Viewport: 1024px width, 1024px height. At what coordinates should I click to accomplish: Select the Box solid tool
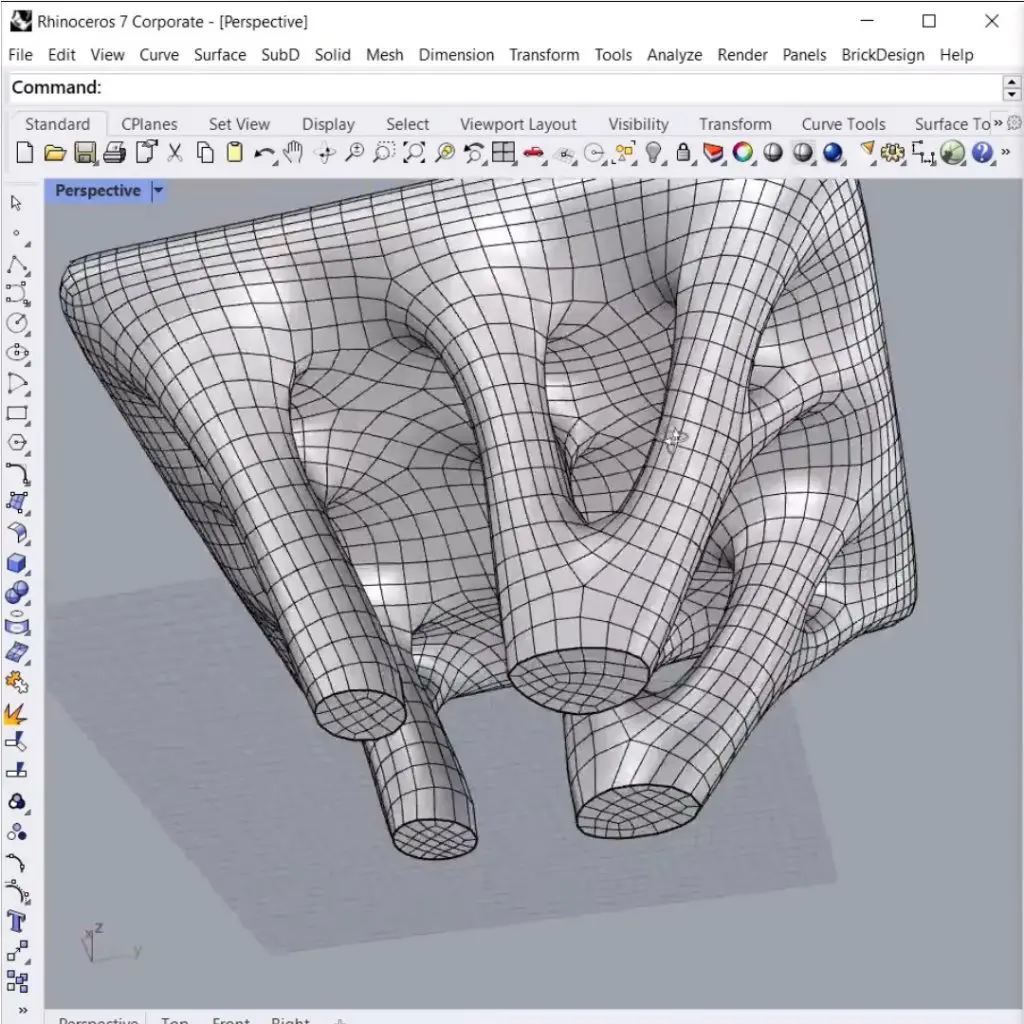(x=17, y=563)
